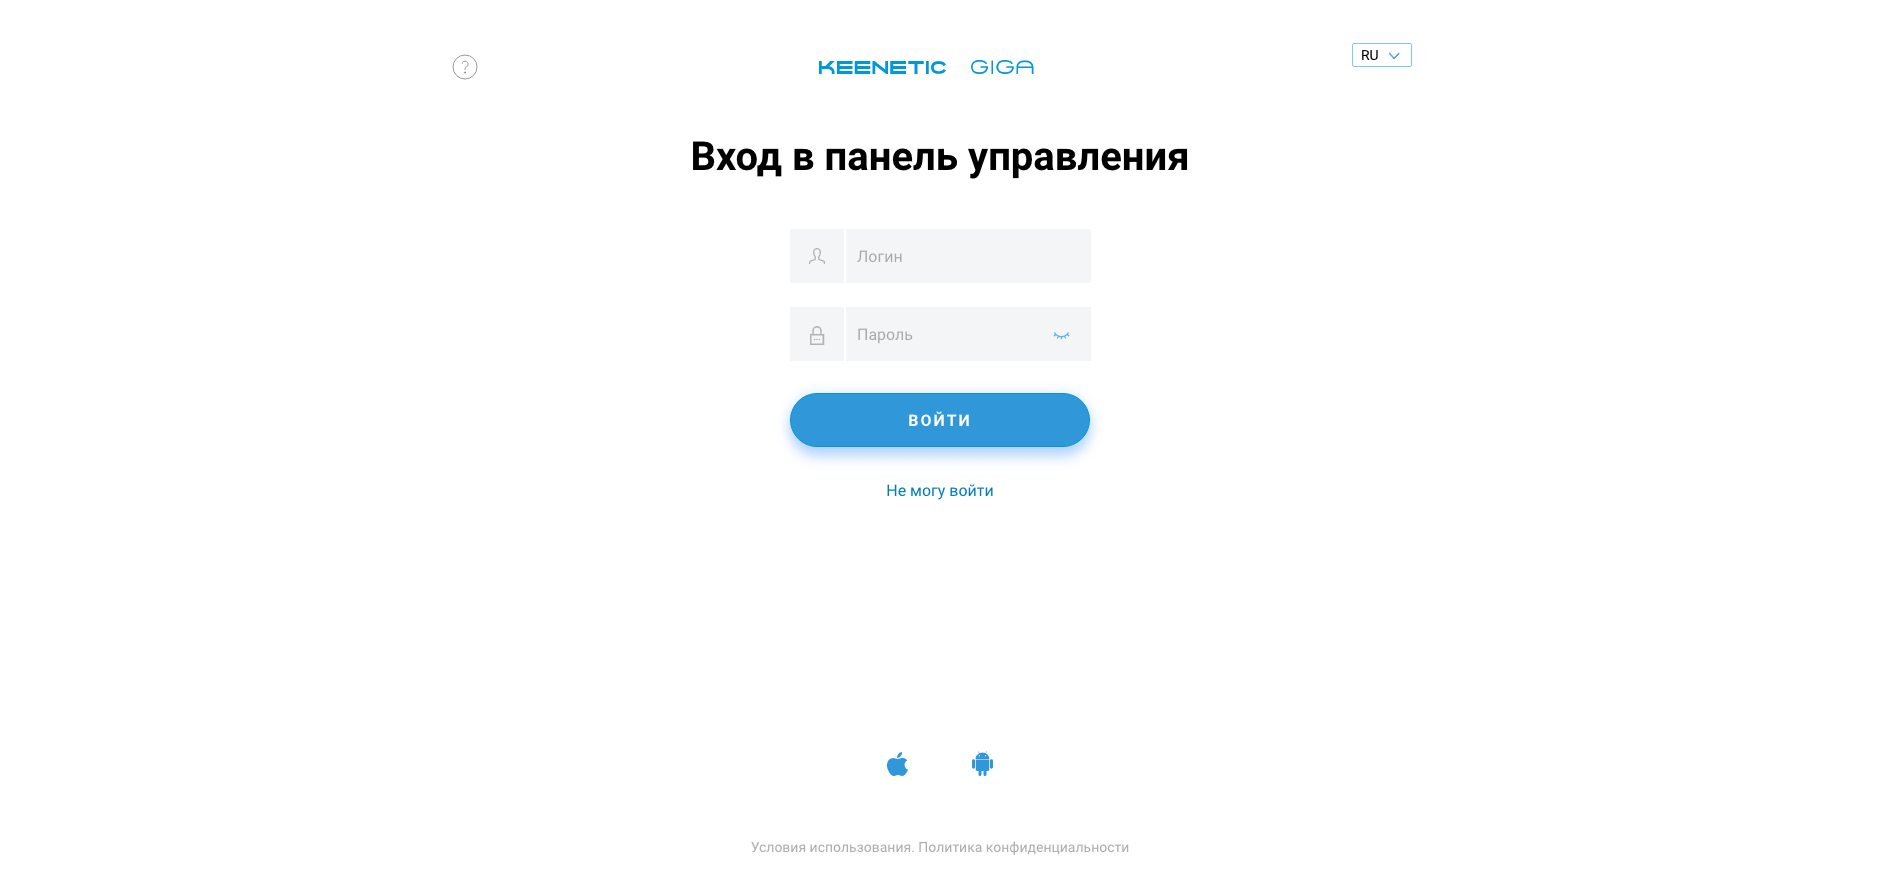Click the Пароль placeholder text
The height and width of the screenshot is (880, 1880).
tap(885, 334)
